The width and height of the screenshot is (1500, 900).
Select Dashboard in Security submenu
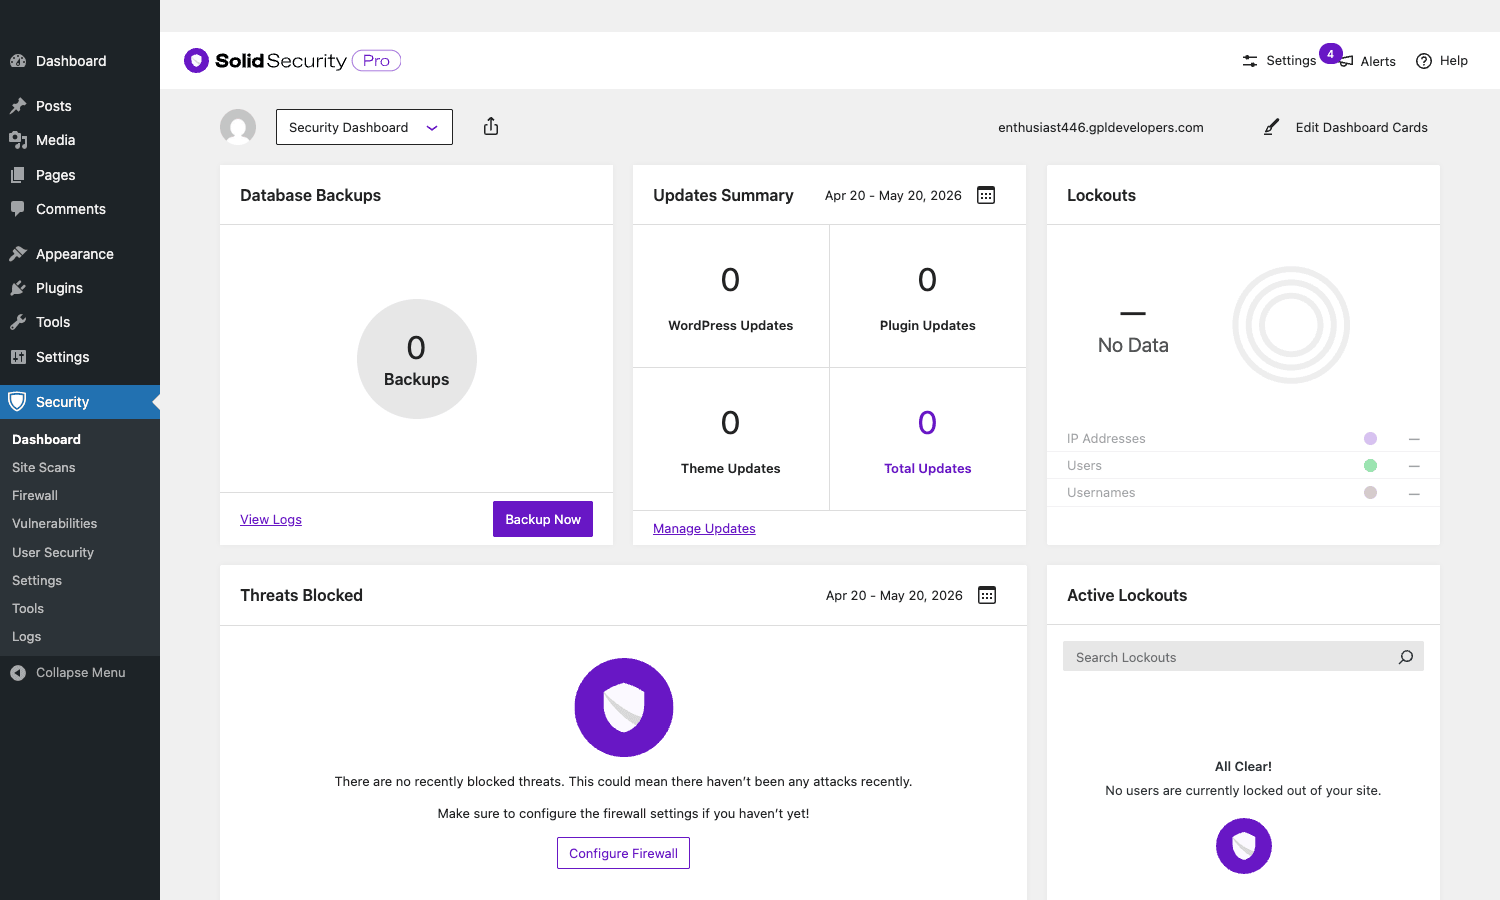point(46,439)
